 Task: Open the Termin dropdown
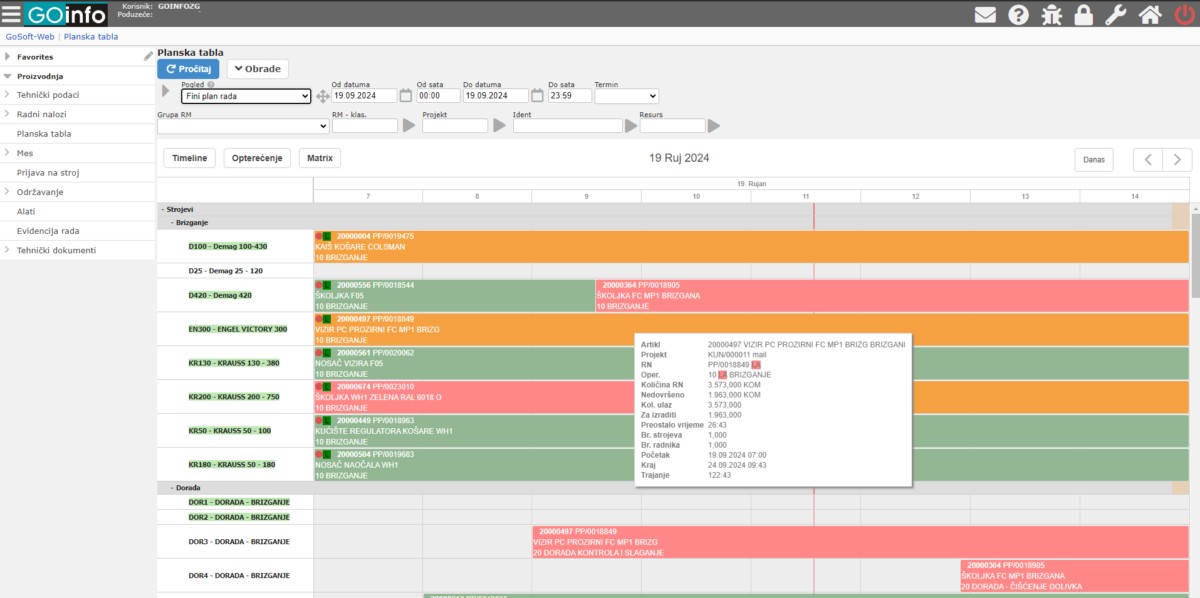pos(627,96)
